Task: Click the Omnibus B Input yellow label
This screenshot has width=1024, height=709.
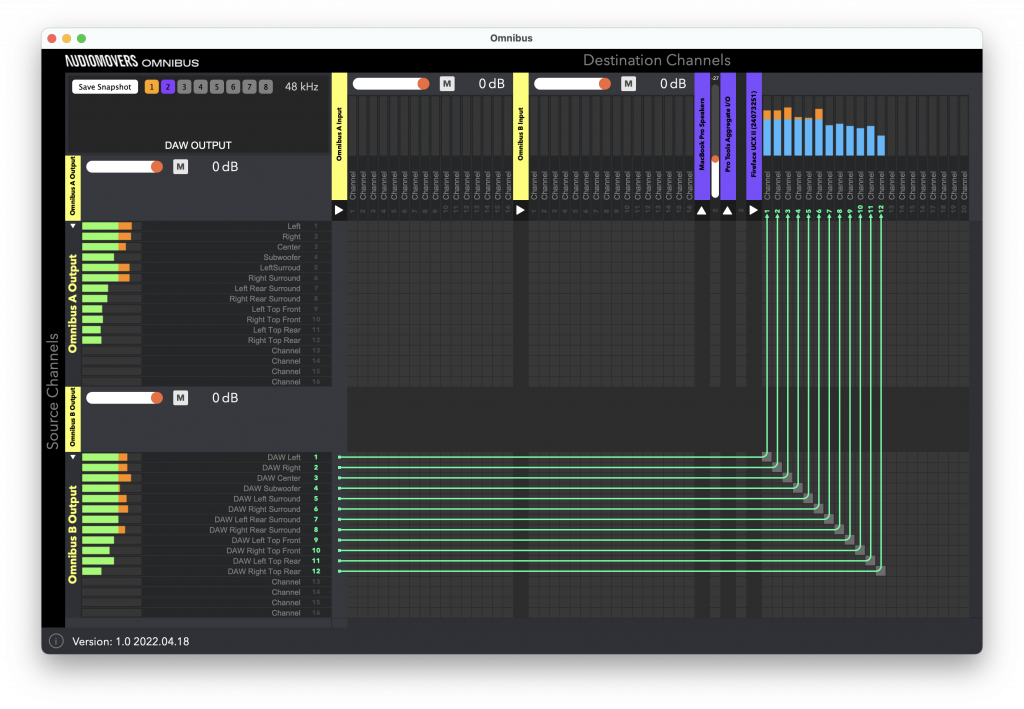Action: coord(521,136)
